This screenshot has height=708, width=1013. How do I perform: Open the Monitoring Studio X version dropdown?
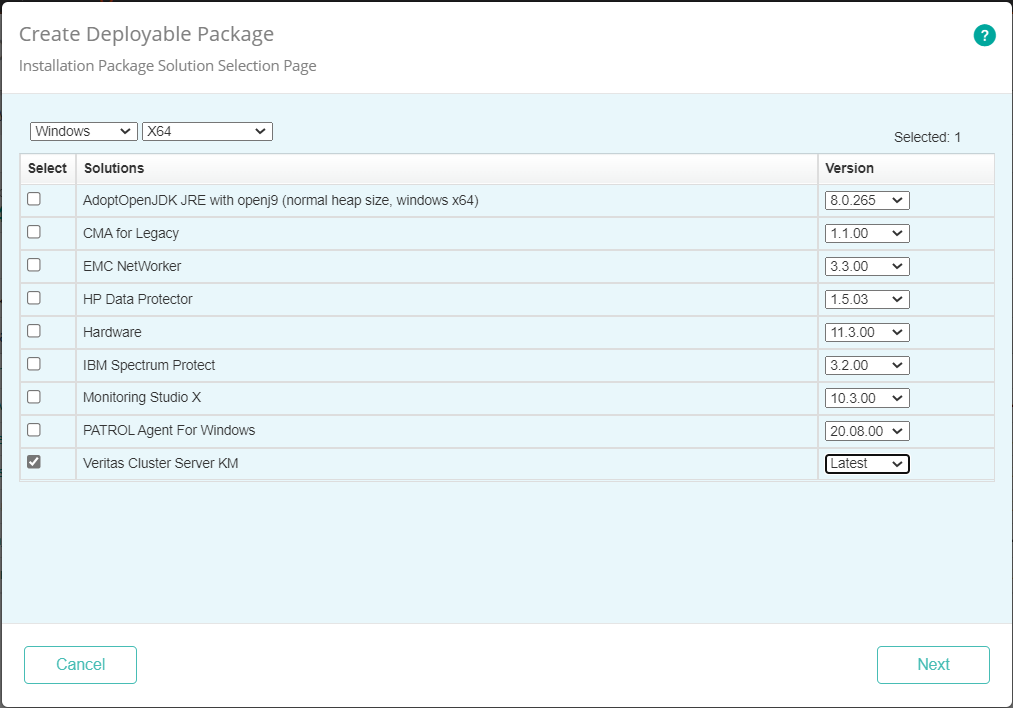(867, 397)
